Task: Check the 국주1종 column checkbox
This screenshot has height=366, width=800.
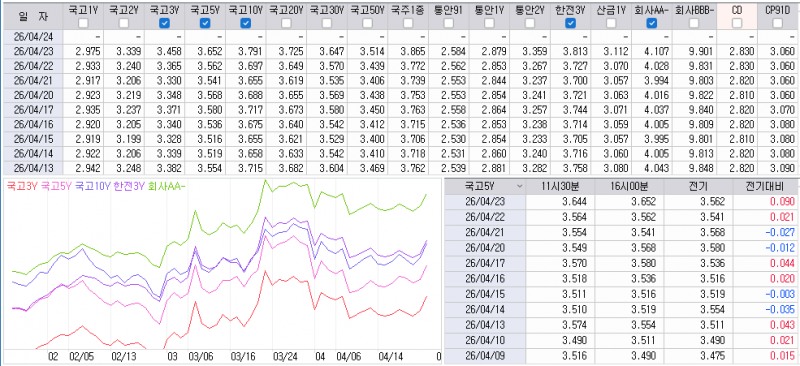Action: coord(408,22)
